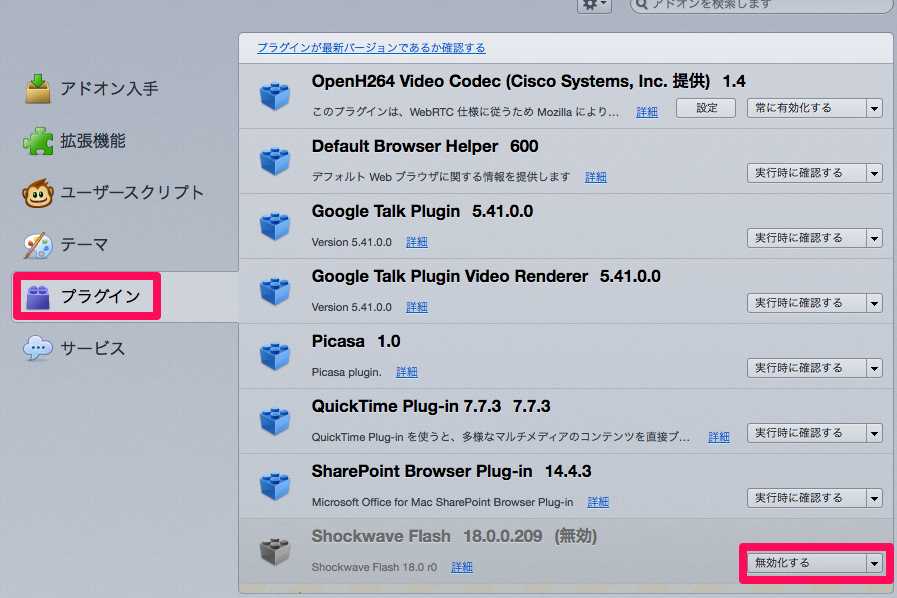Click the gear tools icon at top

click(x=593, y=5)
